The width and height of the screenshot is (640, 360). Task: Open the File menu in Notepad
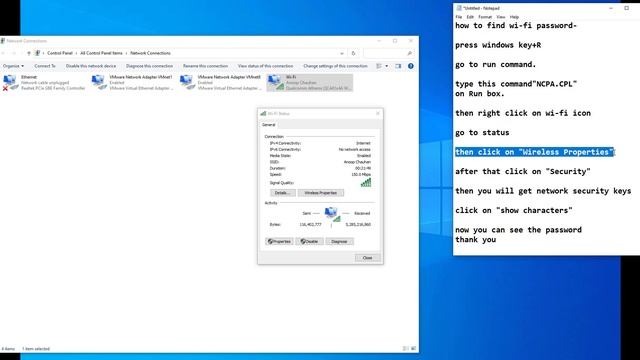(459, 17)
